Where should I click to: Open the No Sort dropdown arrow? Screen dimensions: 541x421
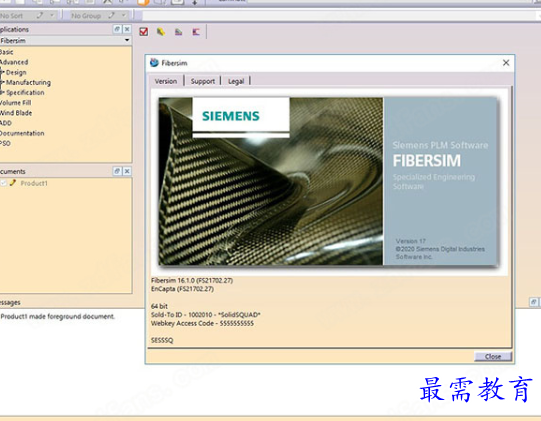coord(52,16)
